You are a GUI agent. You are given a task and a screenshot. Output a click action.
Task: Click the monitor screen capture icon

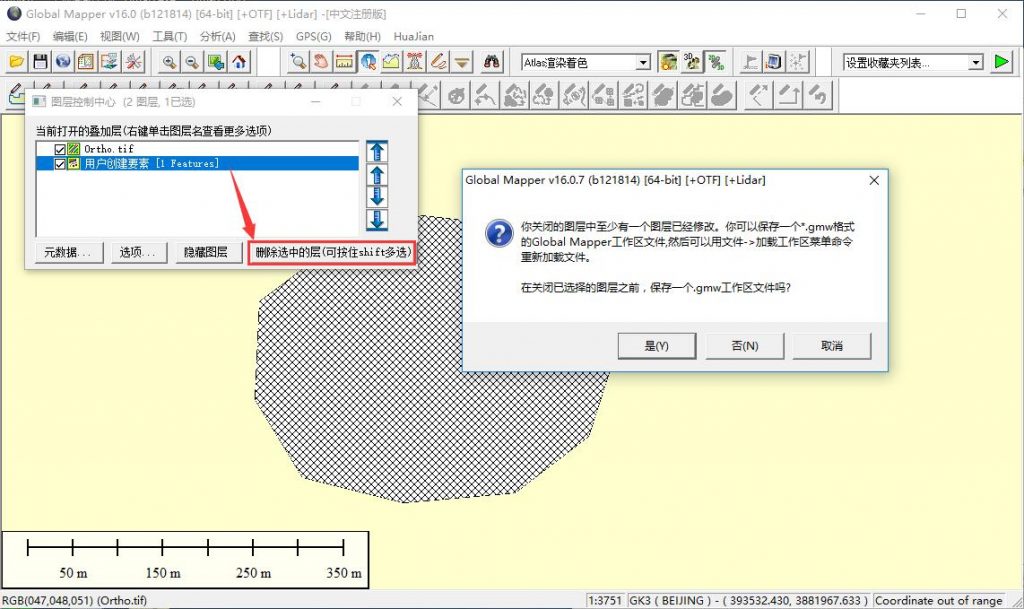[774, 62]
